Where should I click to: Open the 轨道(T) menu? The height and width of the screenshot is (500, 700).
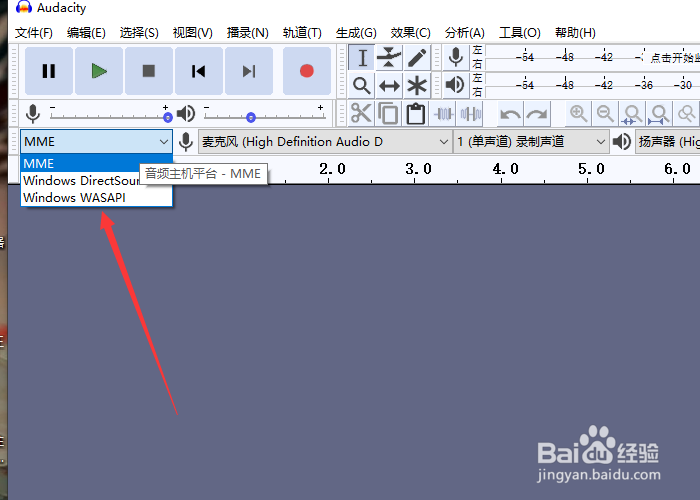point(302,33)
